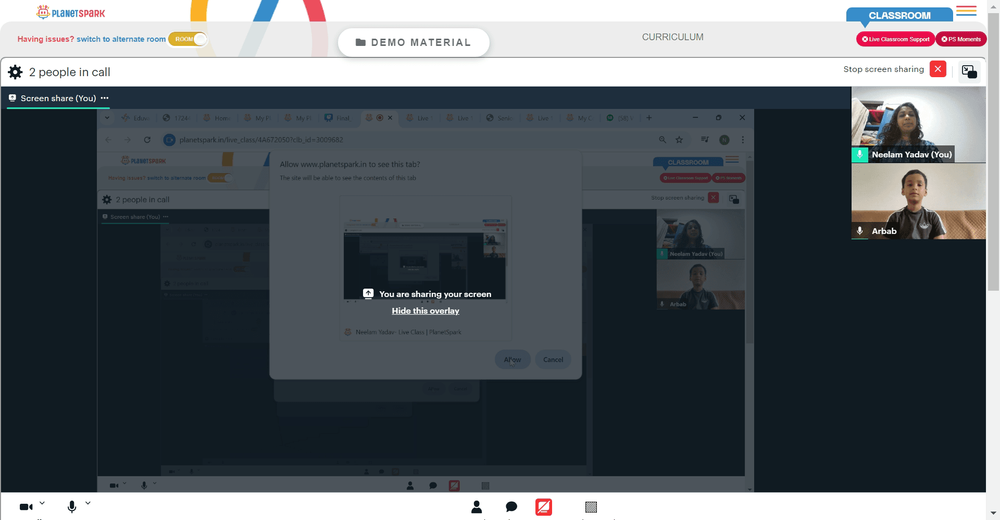Click Hide this overlay link
Screen dimensions: 1000x520
[425, 311]
